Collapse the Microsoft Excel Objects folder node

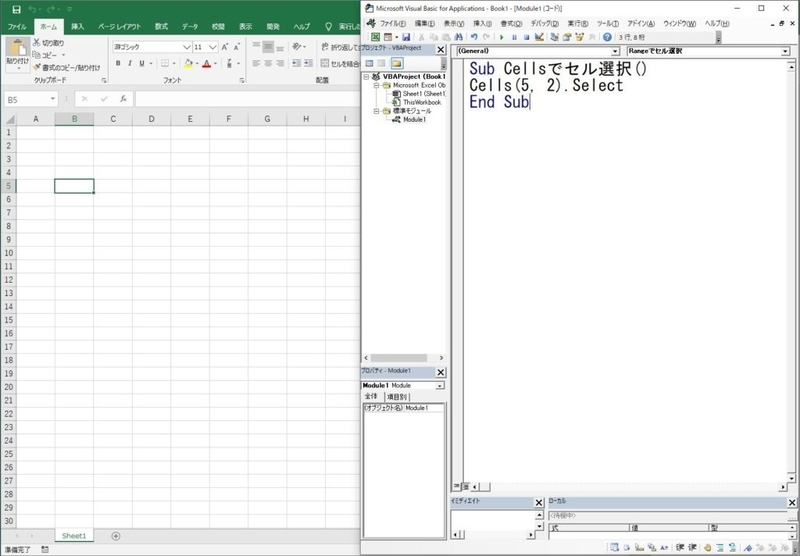click(377, 85)
